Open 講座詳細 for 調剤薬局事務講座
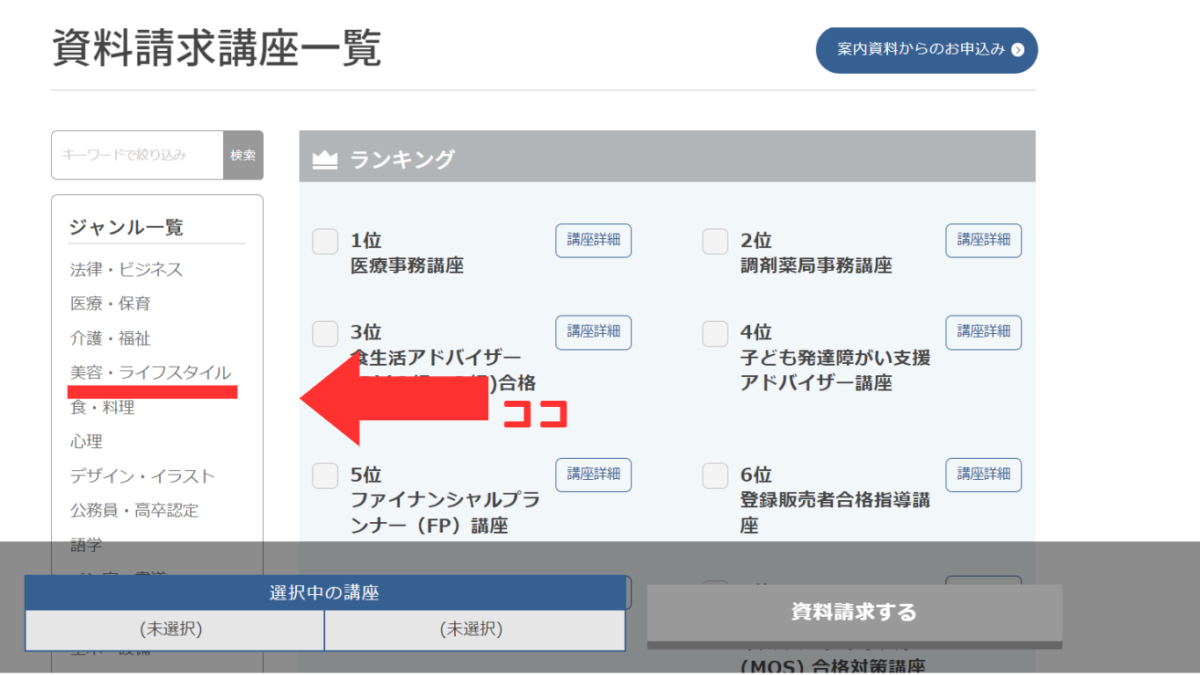 point(984,240)
